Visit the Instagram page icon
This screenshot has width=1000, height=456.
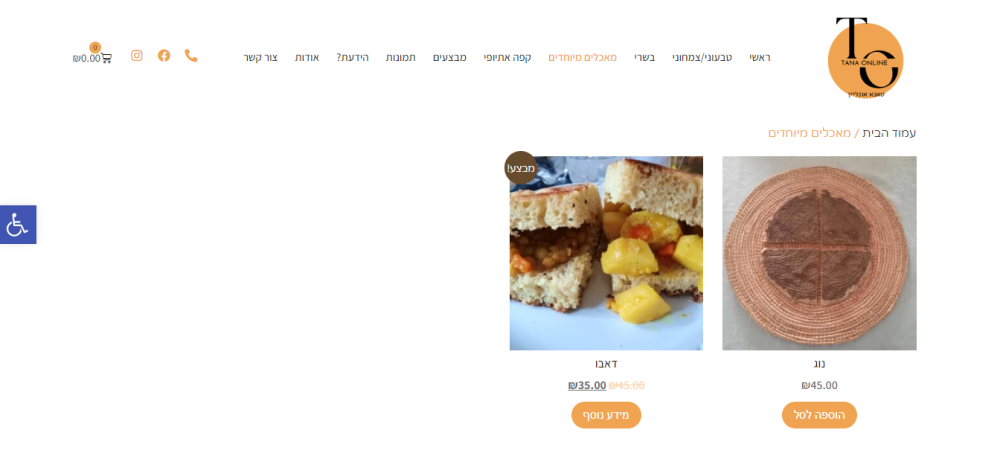click(x=136, y=55)
